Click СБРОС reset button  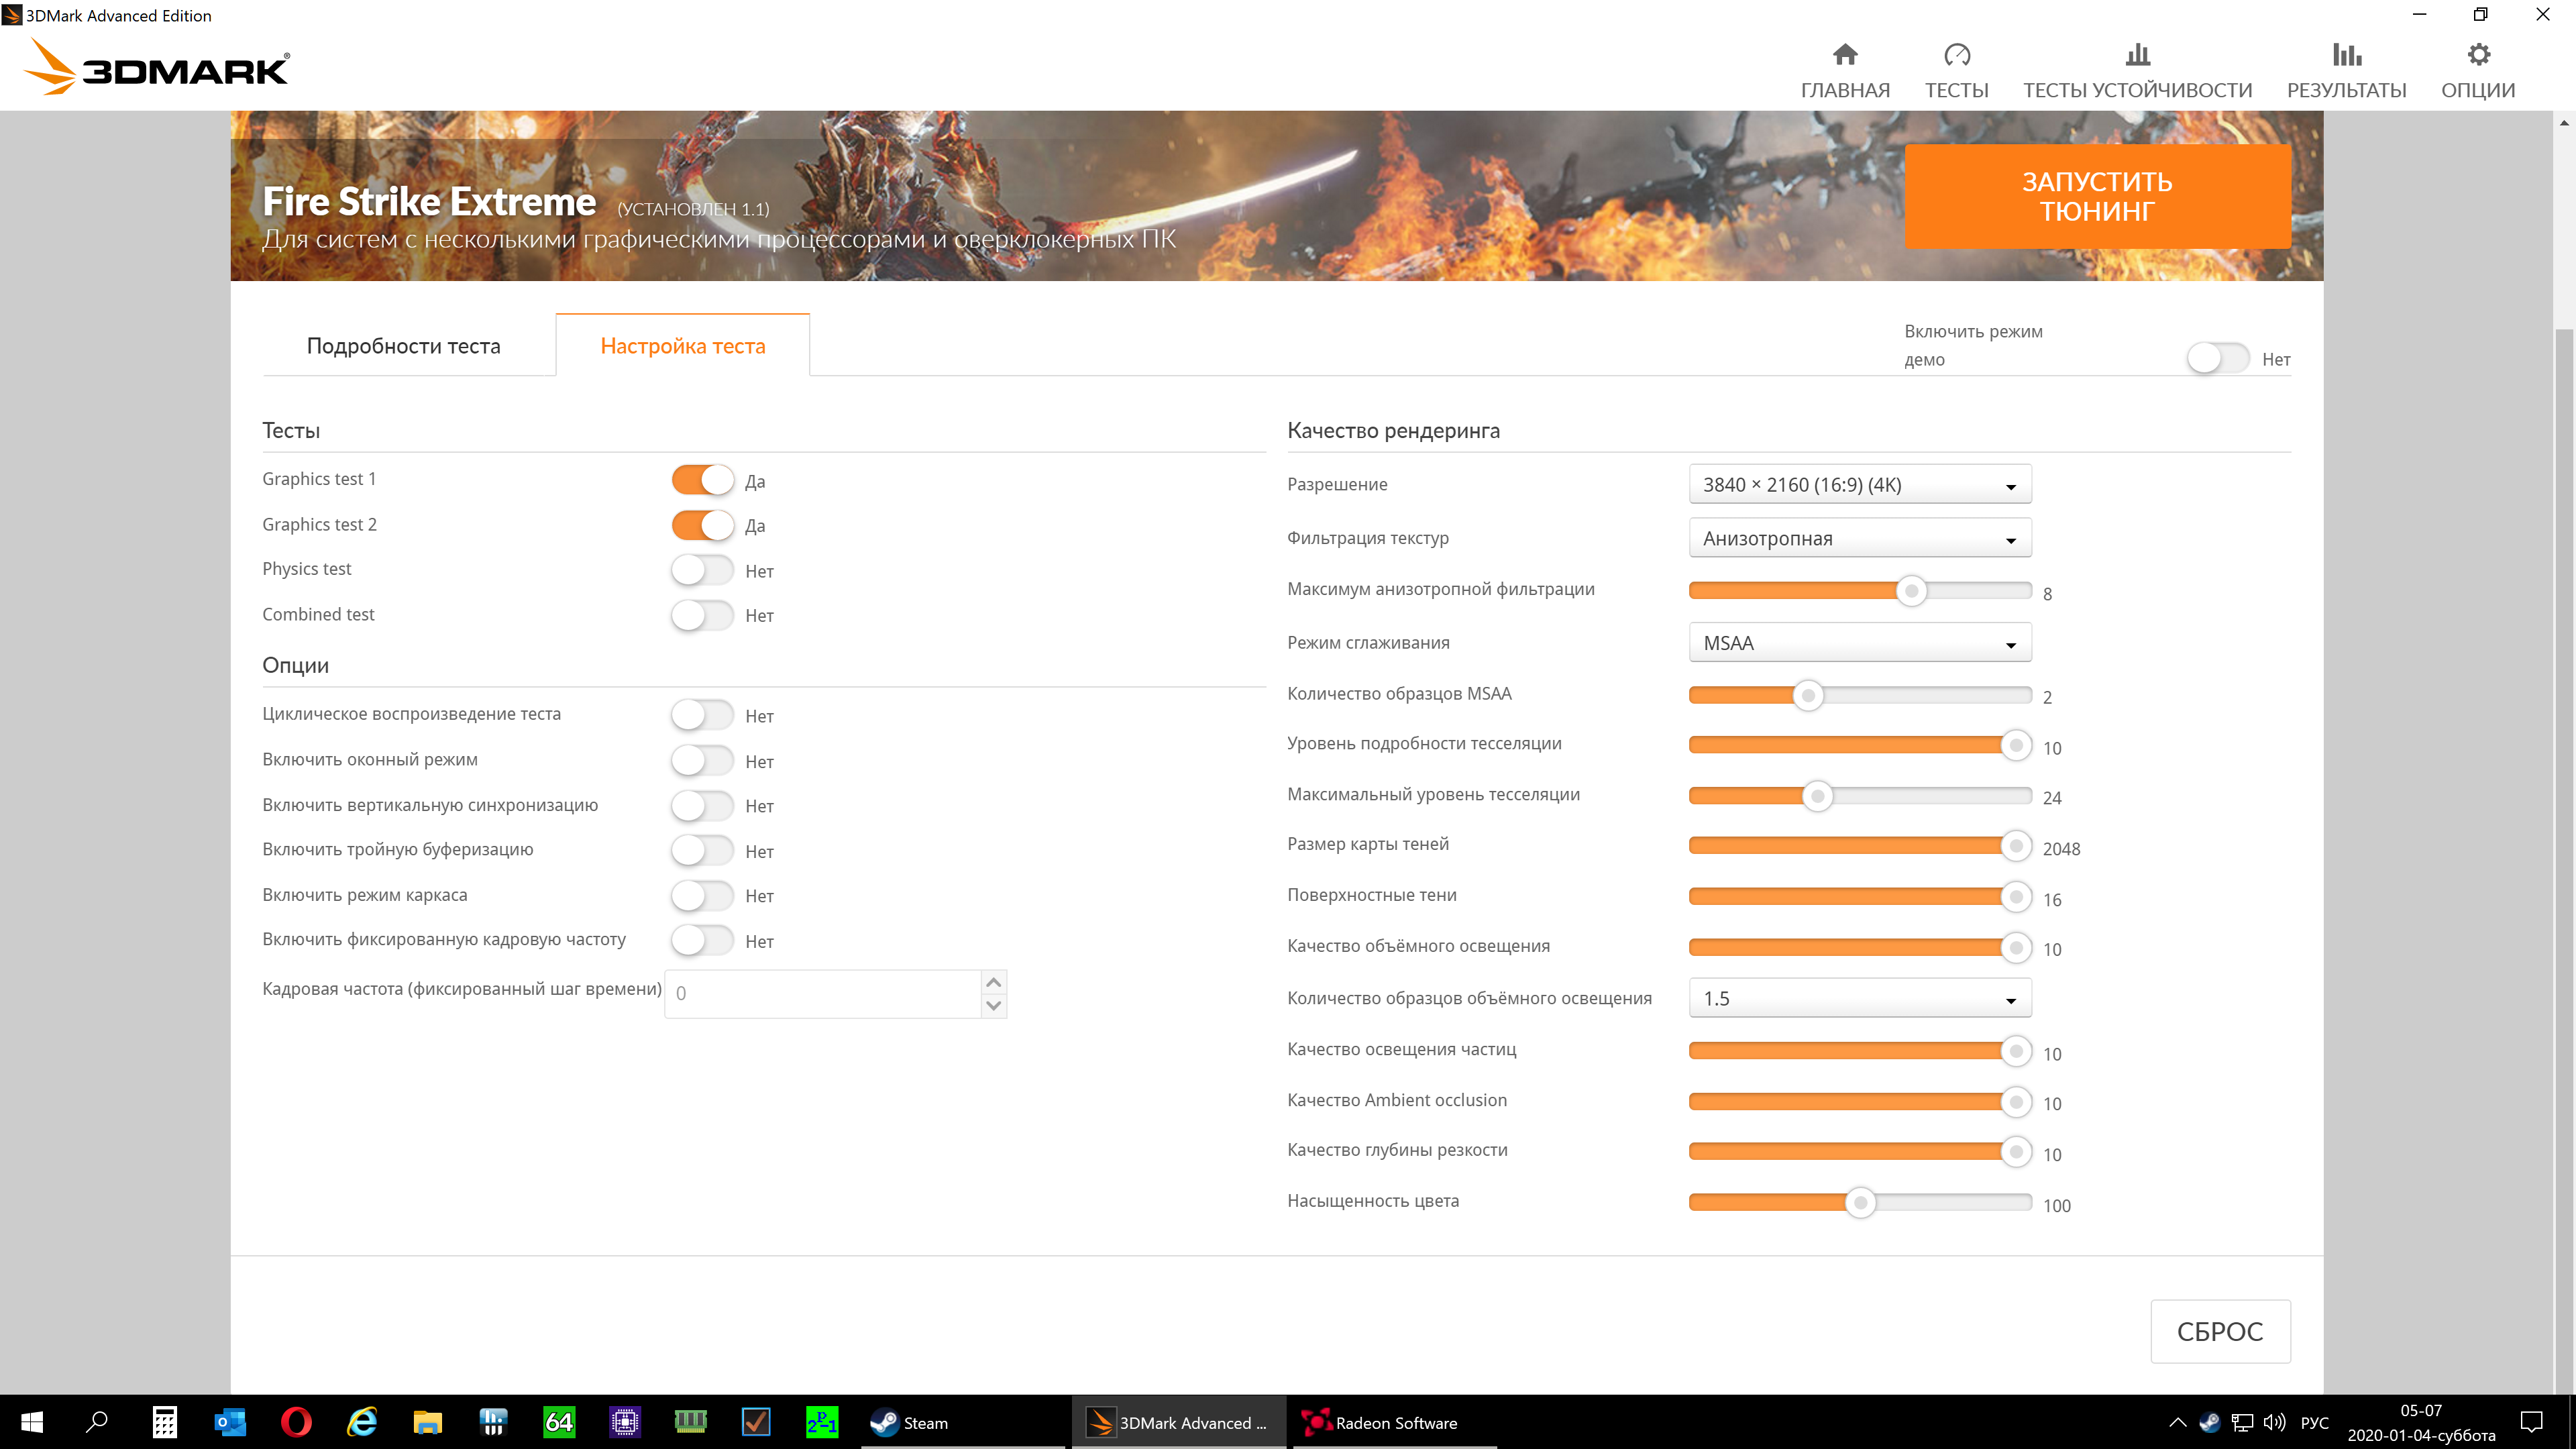(x=2220, y=1331)
